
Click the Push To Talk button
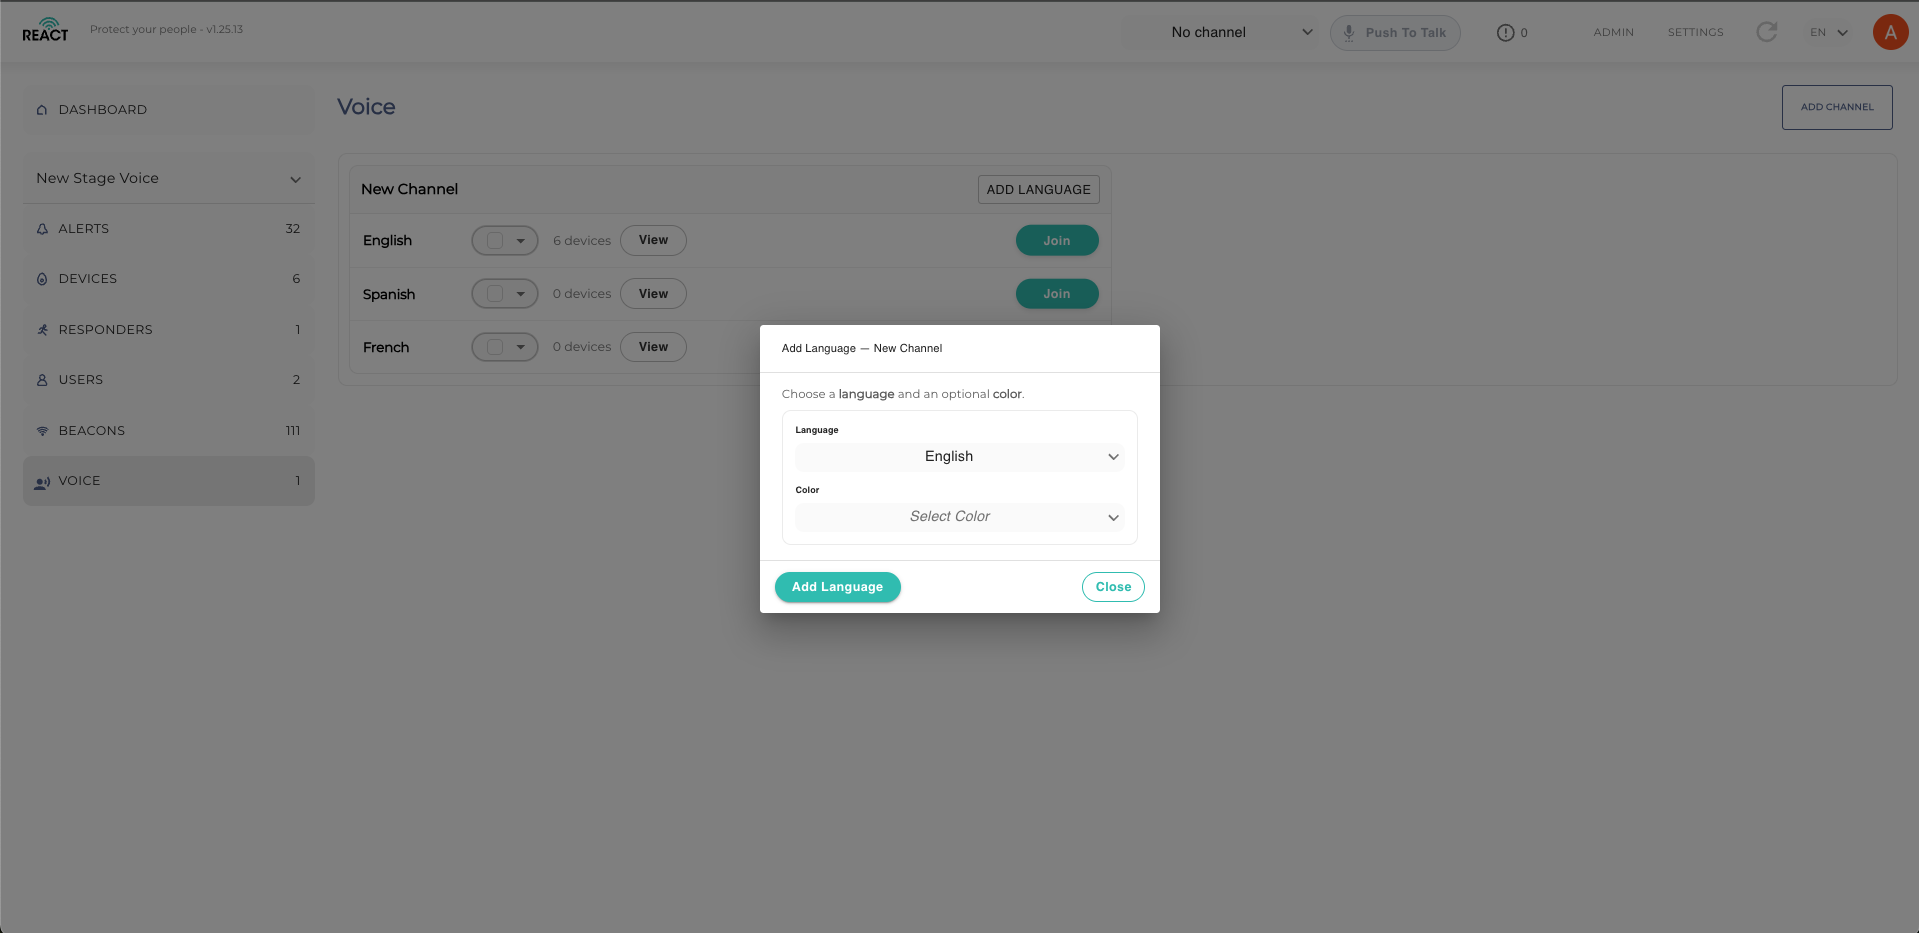coord(1395,33)
